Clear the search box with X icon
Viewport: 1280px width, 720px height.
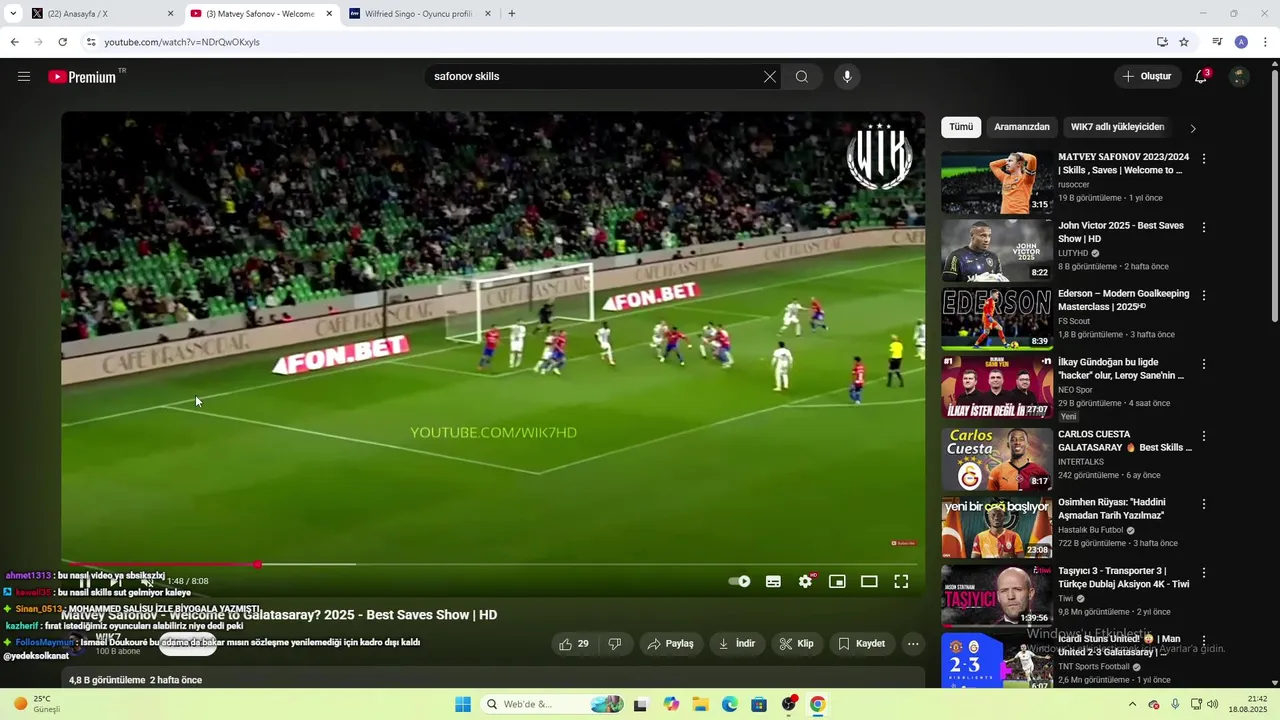coord(770,76)
